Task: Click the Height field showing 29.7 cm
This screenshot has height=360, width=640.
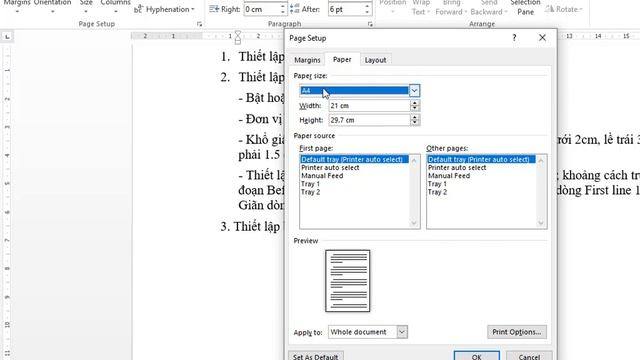Action: point(369,120)
